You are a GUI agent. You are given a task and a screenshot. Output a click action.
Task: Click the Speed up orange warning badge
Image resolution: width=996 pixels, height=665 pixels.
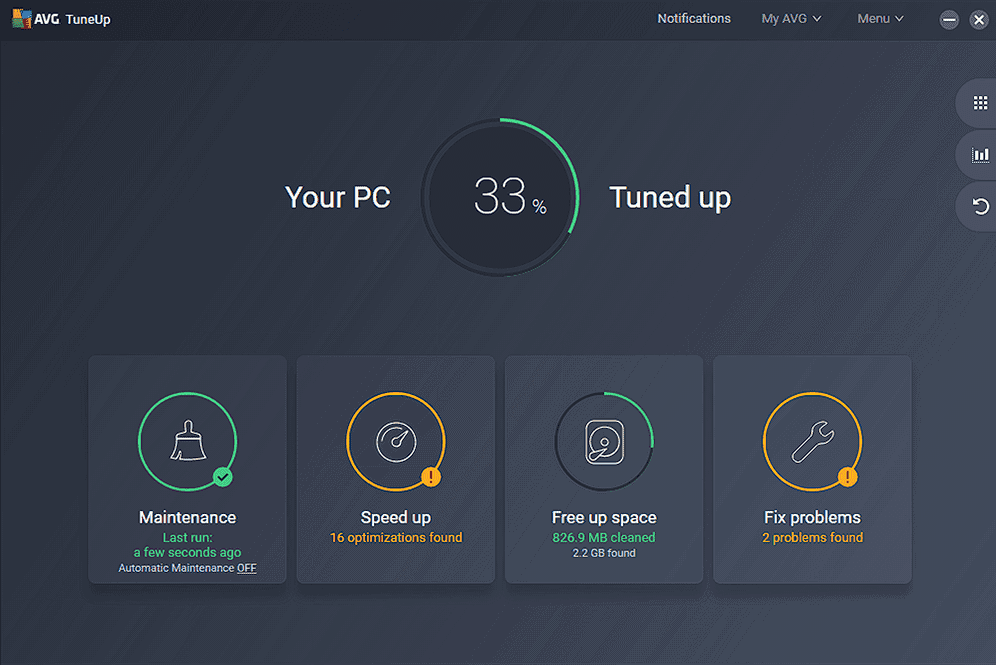(431, 476)
